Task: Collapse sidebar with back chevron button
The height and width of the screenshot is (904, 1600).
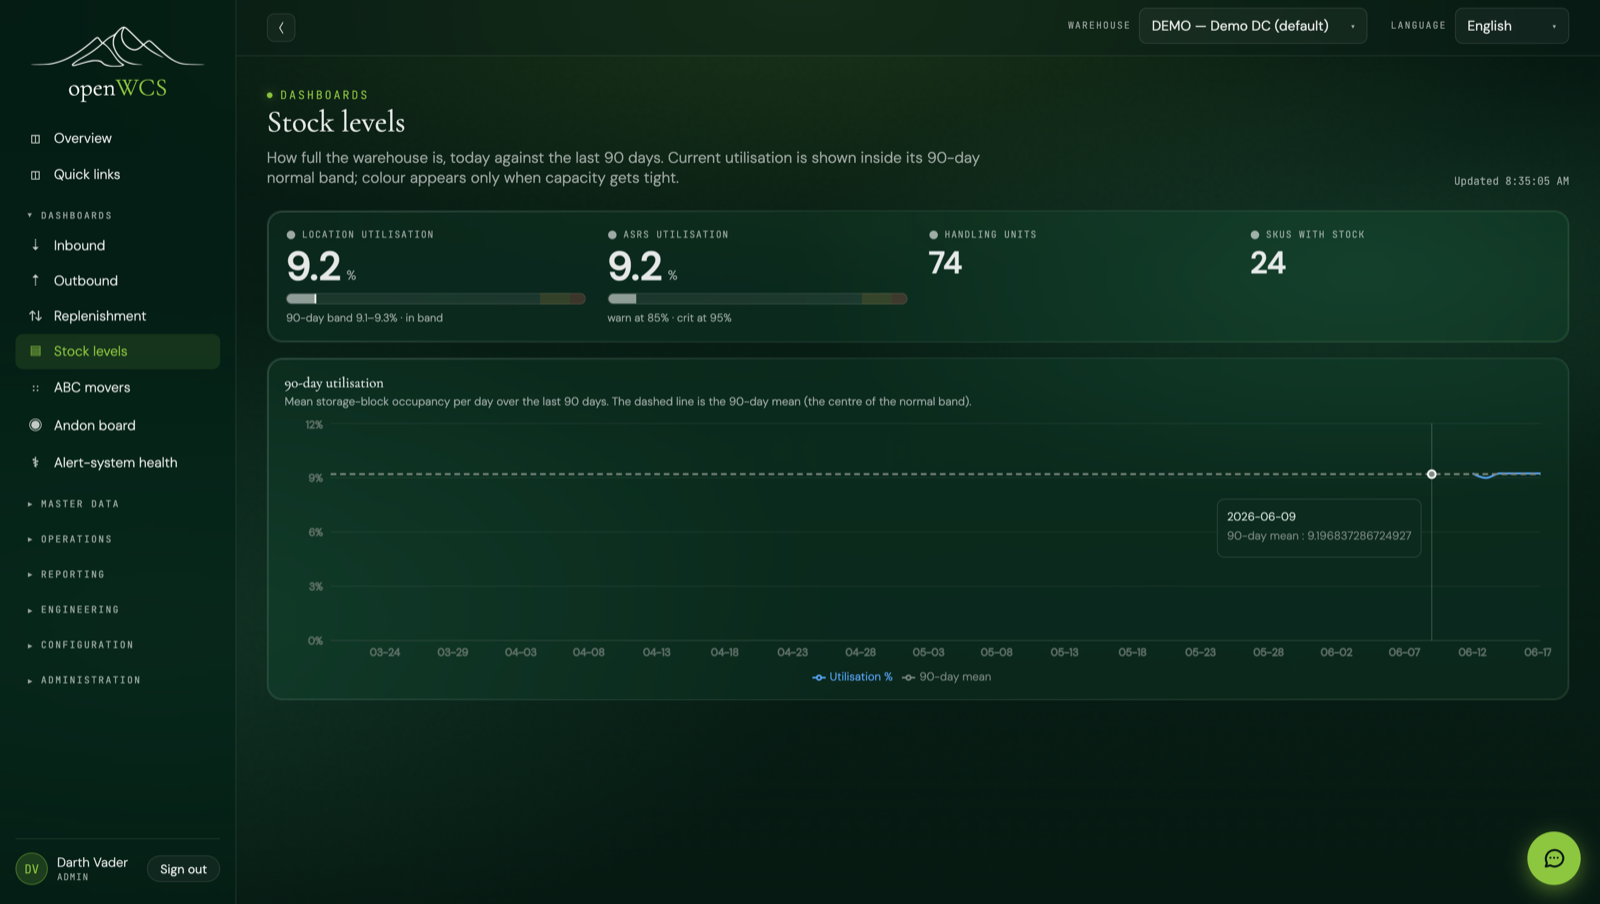Action: tap(281, 27)
